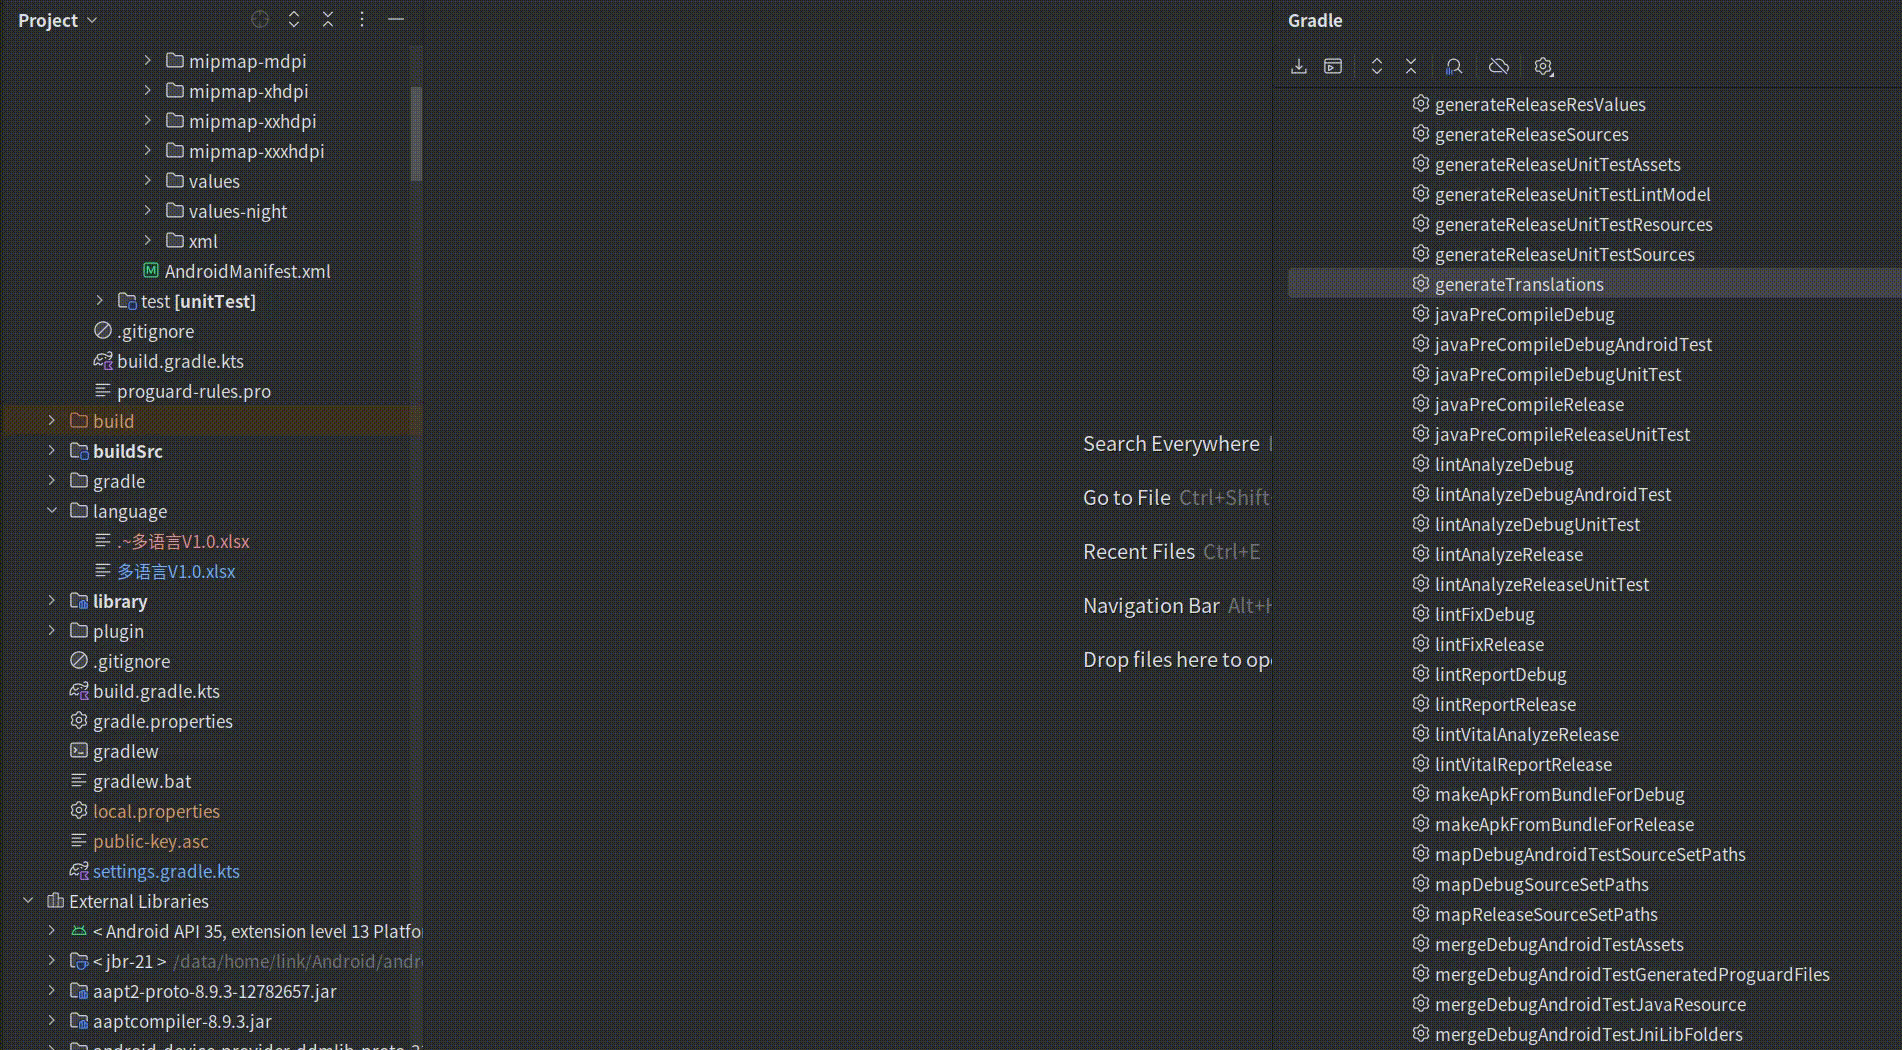
Task: Select settings.gradle.kts file
Action: click(166, 871)
